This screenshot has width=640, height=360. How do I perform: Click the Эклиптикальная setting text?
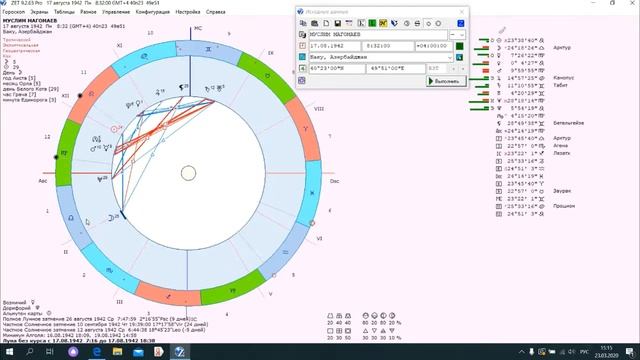(20, 45)
